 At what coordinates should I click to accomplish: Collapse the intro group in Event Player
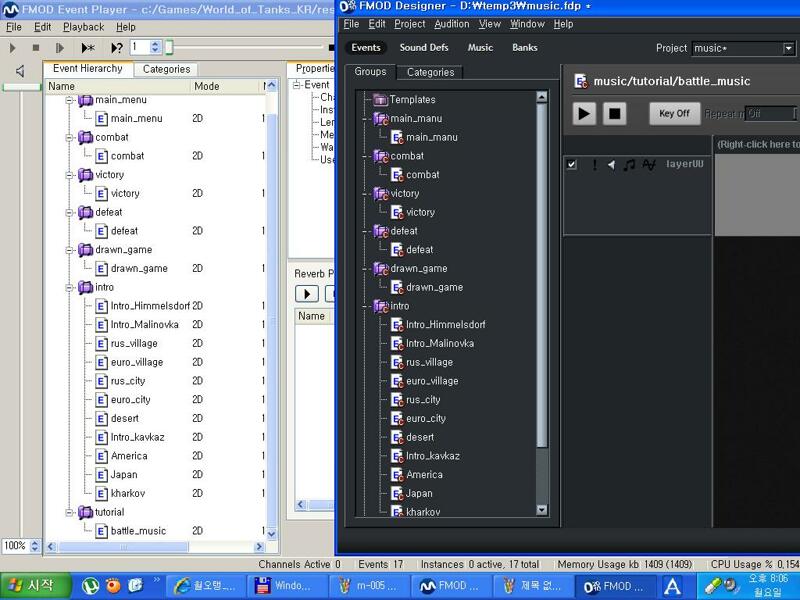[69, 287]
